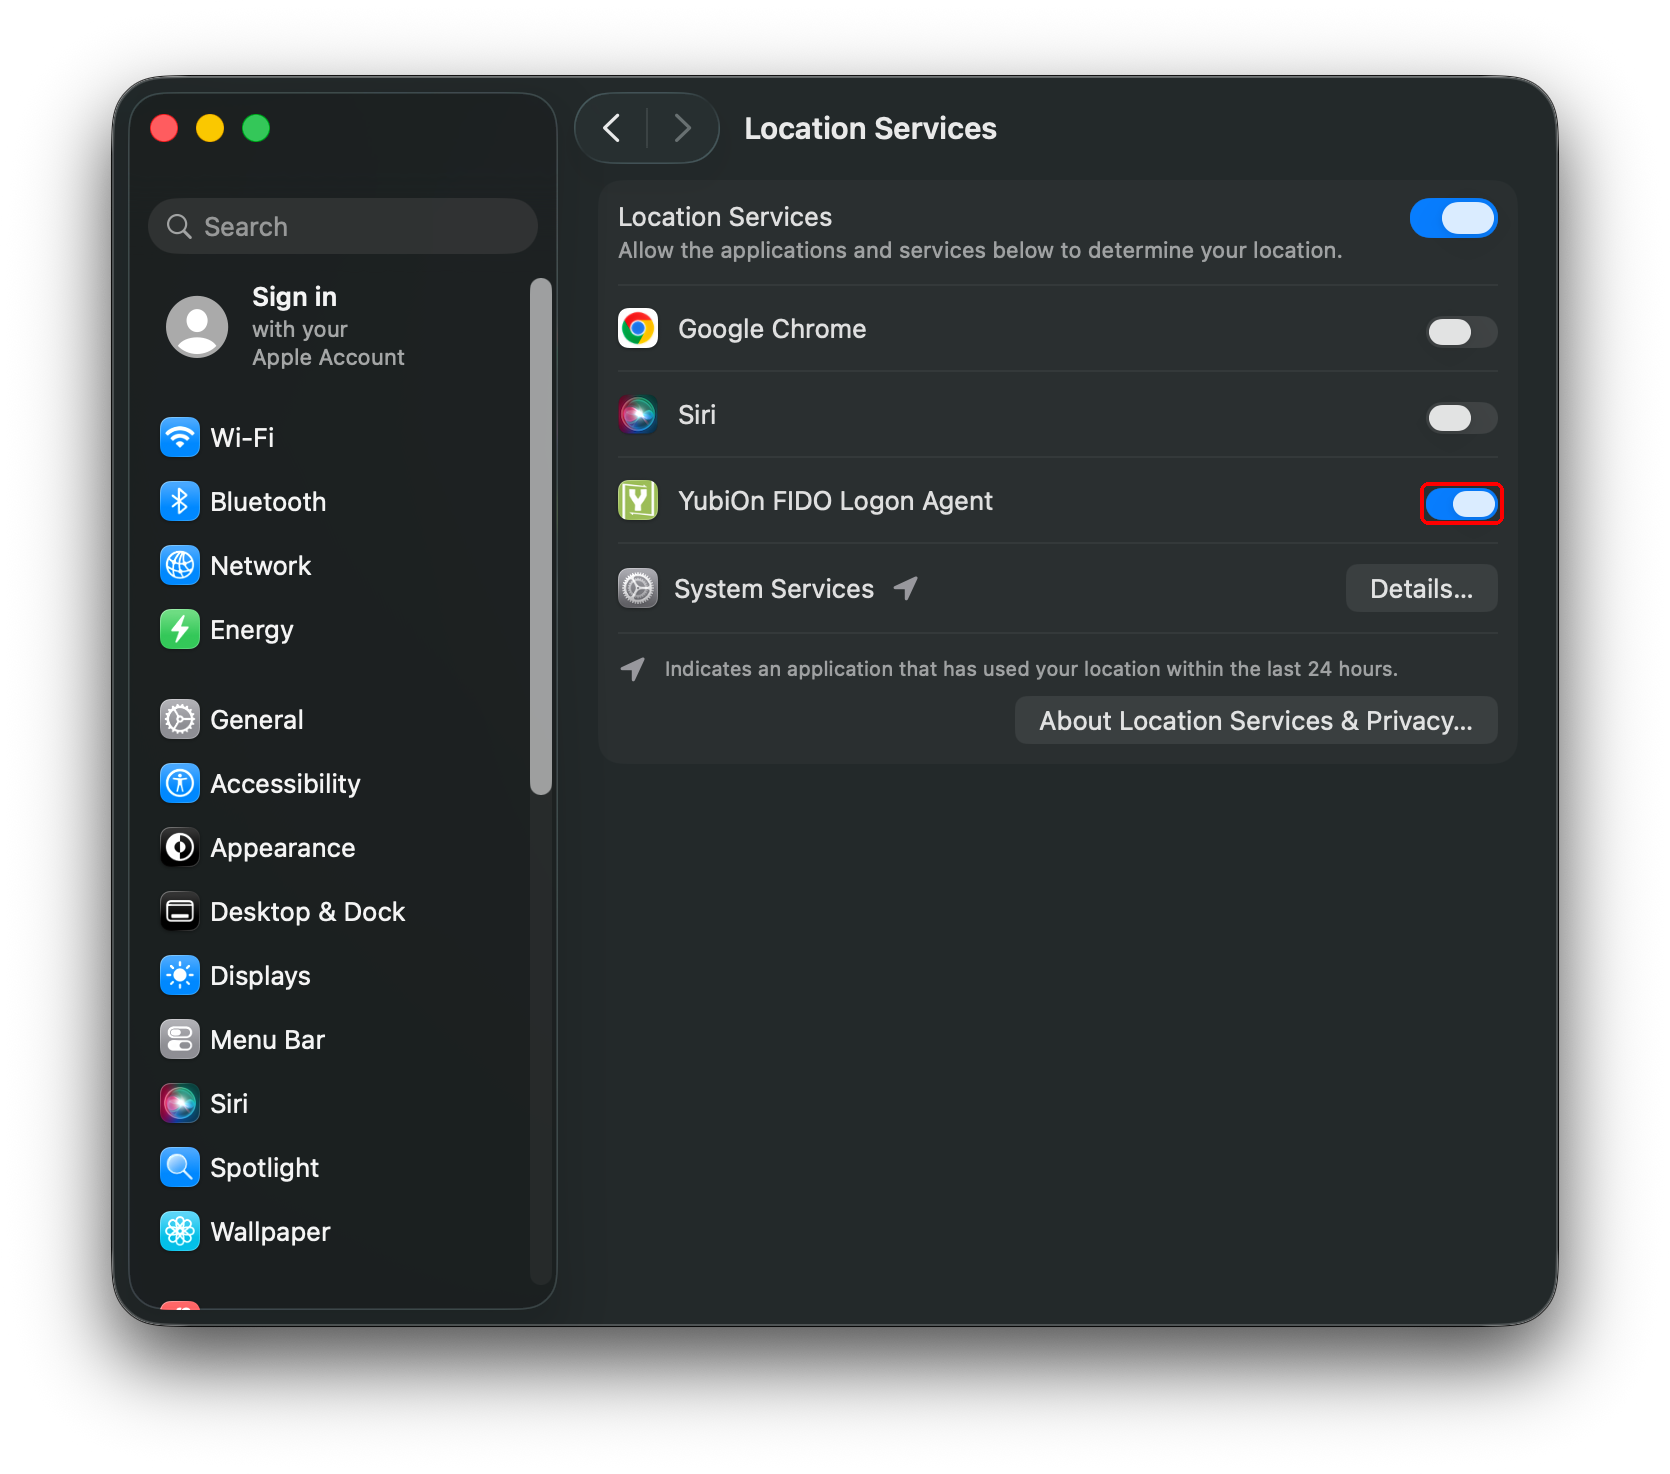
Task: Click the Accessibility icon in sidebar
Action: (x=180, y=783)
